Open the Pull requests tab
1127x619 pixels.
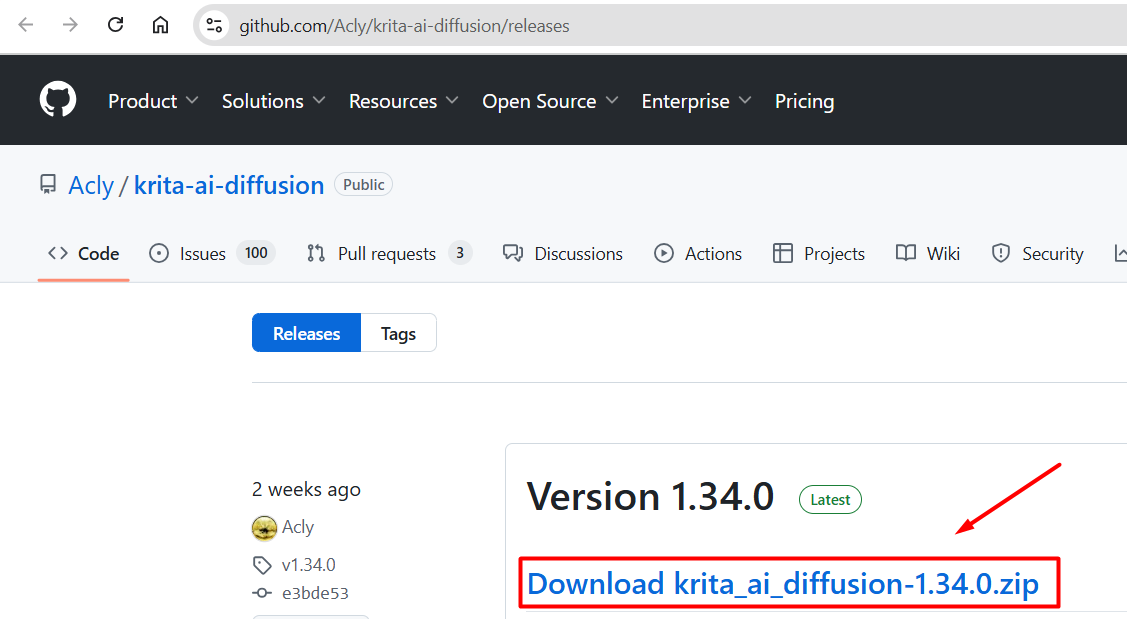(386, 254)
